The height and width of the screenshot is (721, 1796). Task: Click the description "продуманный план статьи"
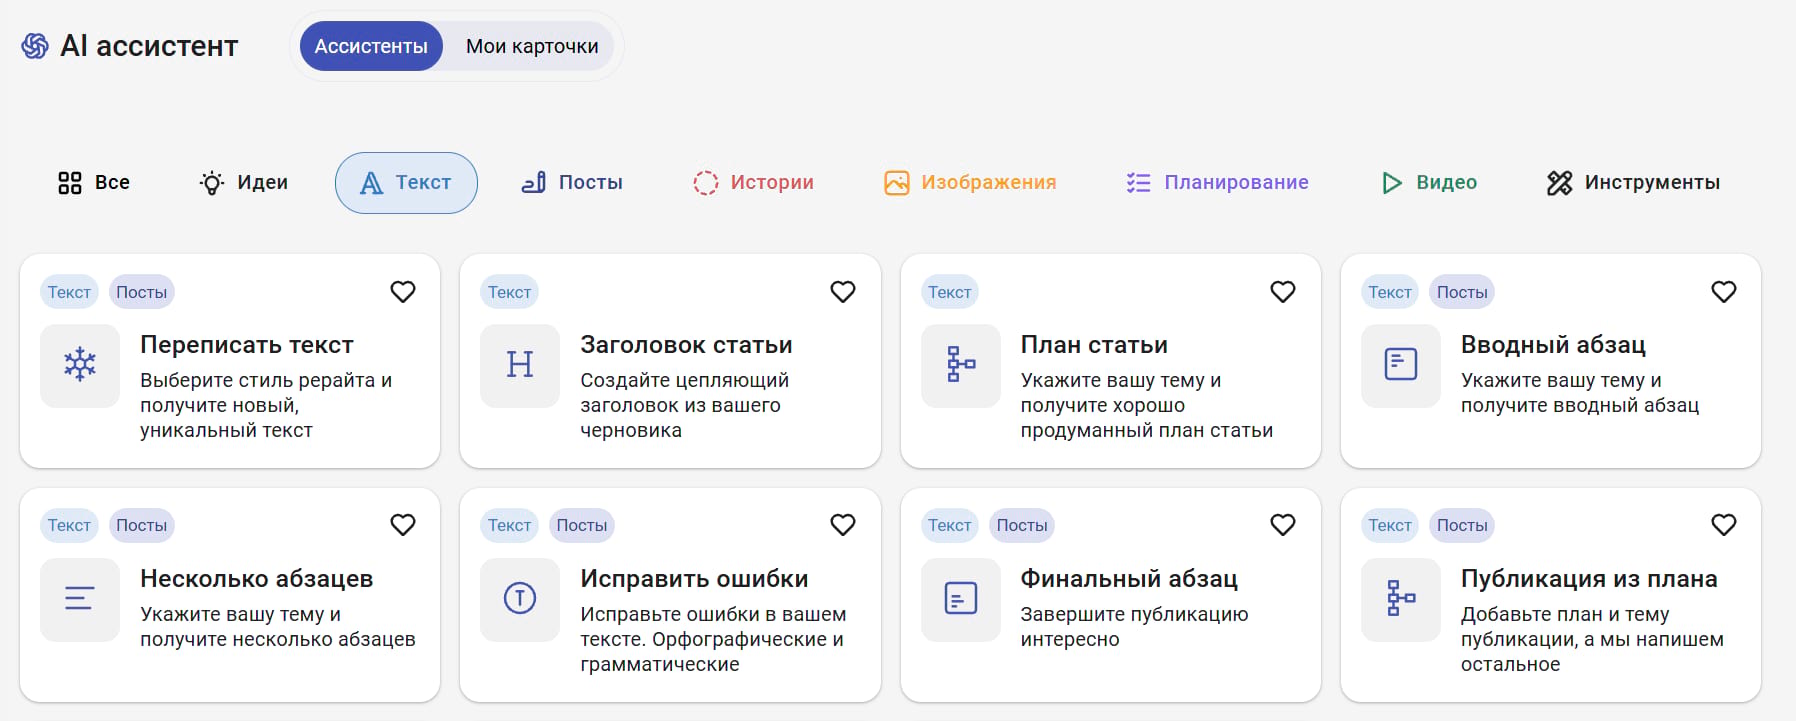(x=1147, y=431)
